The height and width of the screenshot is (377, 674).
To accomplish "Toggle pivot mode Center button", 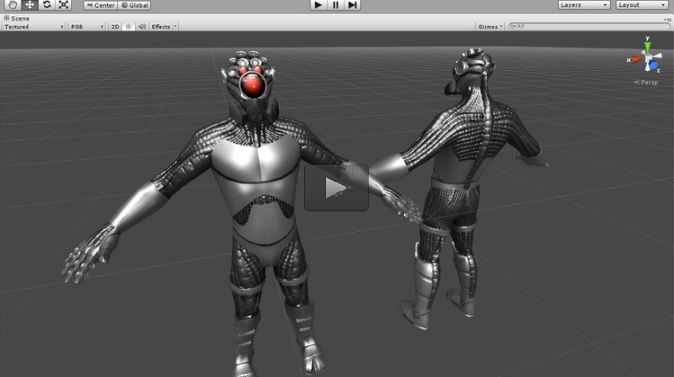I will pos(101,6).
